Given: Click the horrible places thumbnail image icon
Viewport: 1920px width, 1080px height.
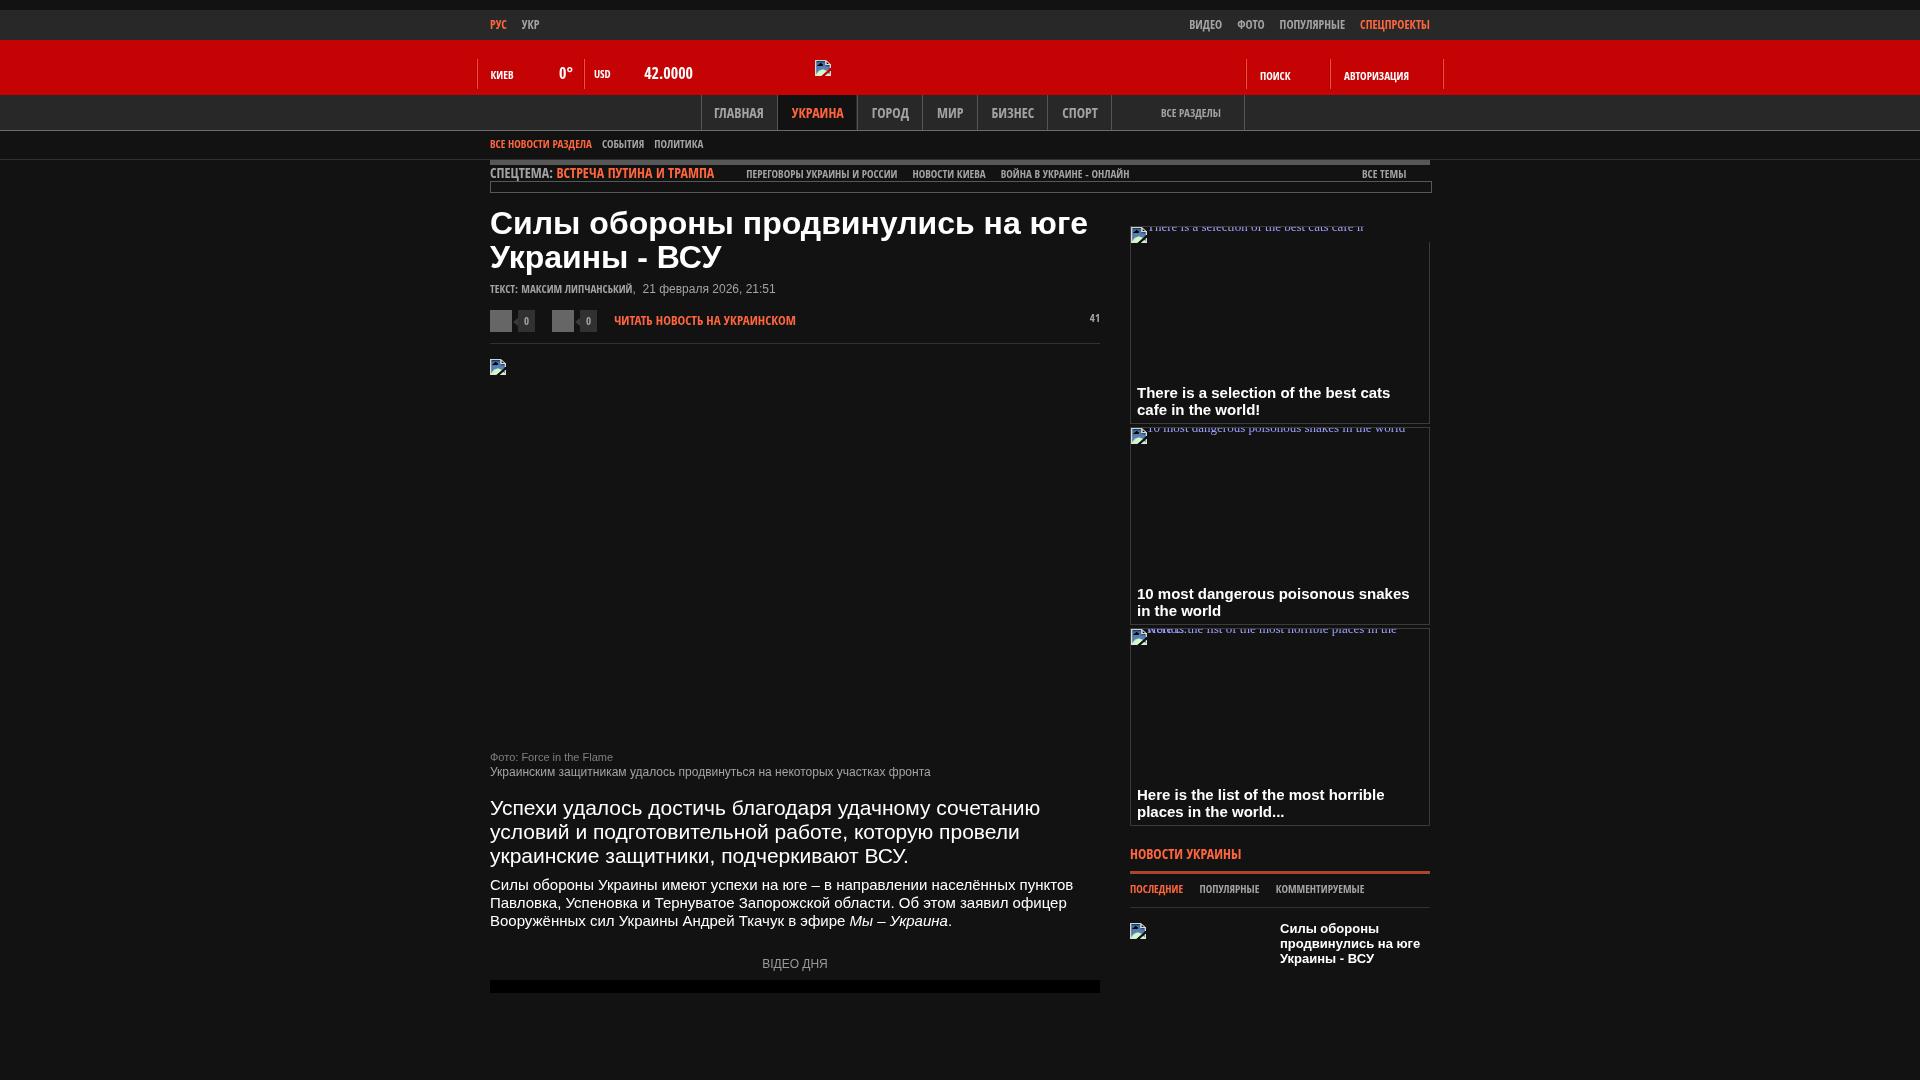Looking at the screenshot, I should (1139, 637).
